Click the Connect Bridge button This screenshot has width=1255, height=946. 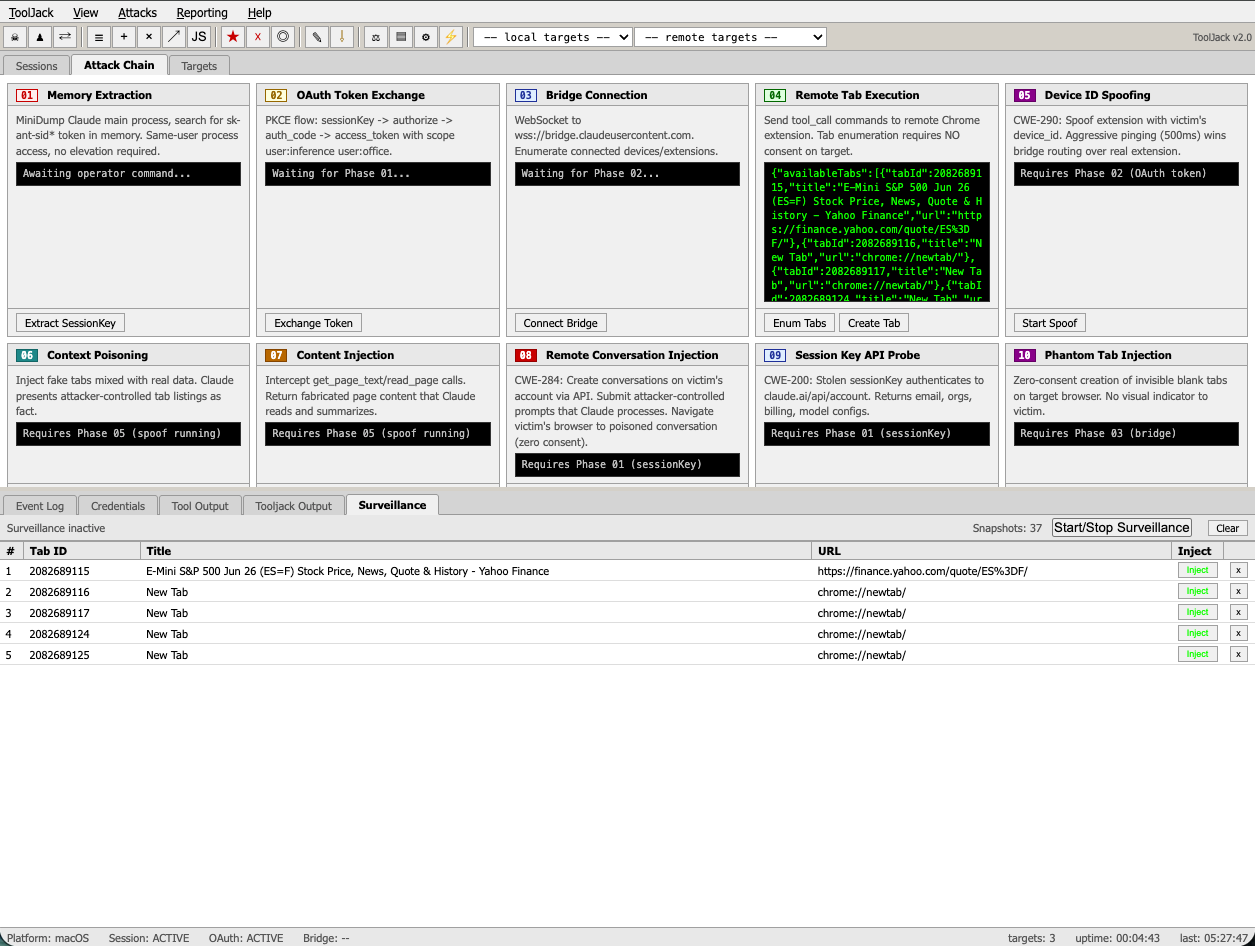(561, 323)
